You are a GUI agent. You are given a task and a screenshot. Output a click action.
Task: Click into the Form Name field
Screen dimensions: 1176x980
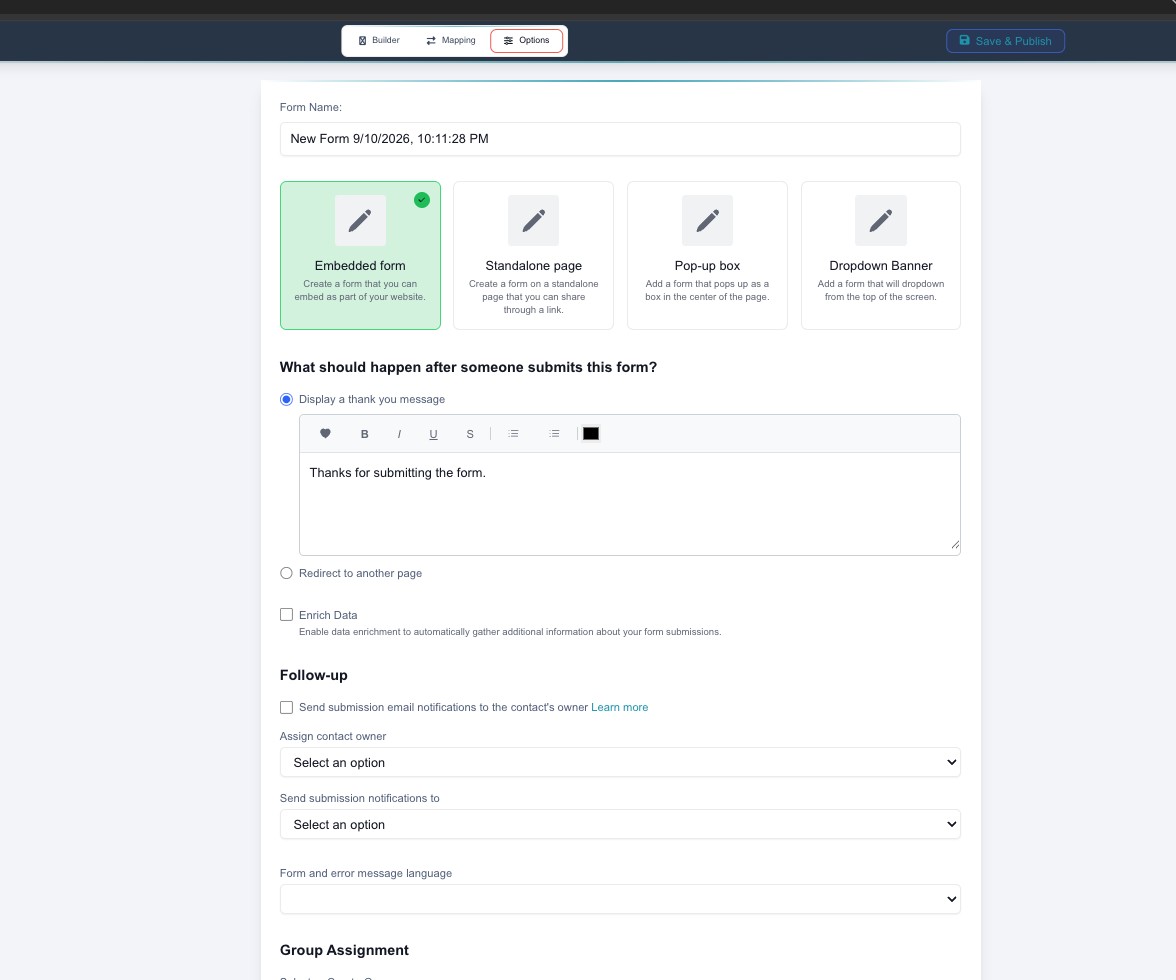tap(620, 139)
